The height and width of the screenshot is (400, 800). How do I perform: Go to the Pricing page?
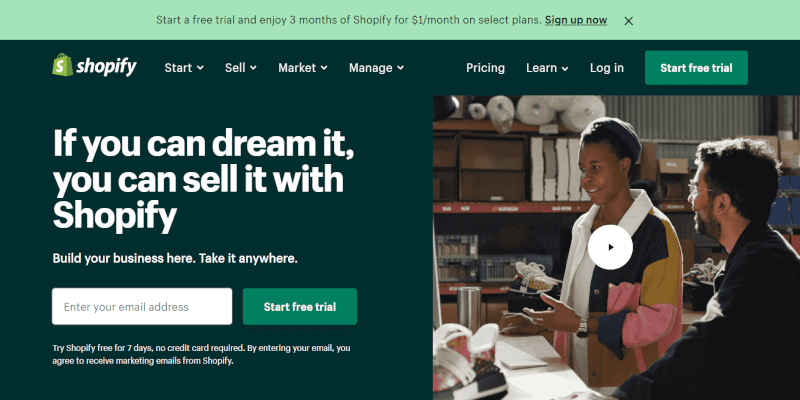(485, 68)
